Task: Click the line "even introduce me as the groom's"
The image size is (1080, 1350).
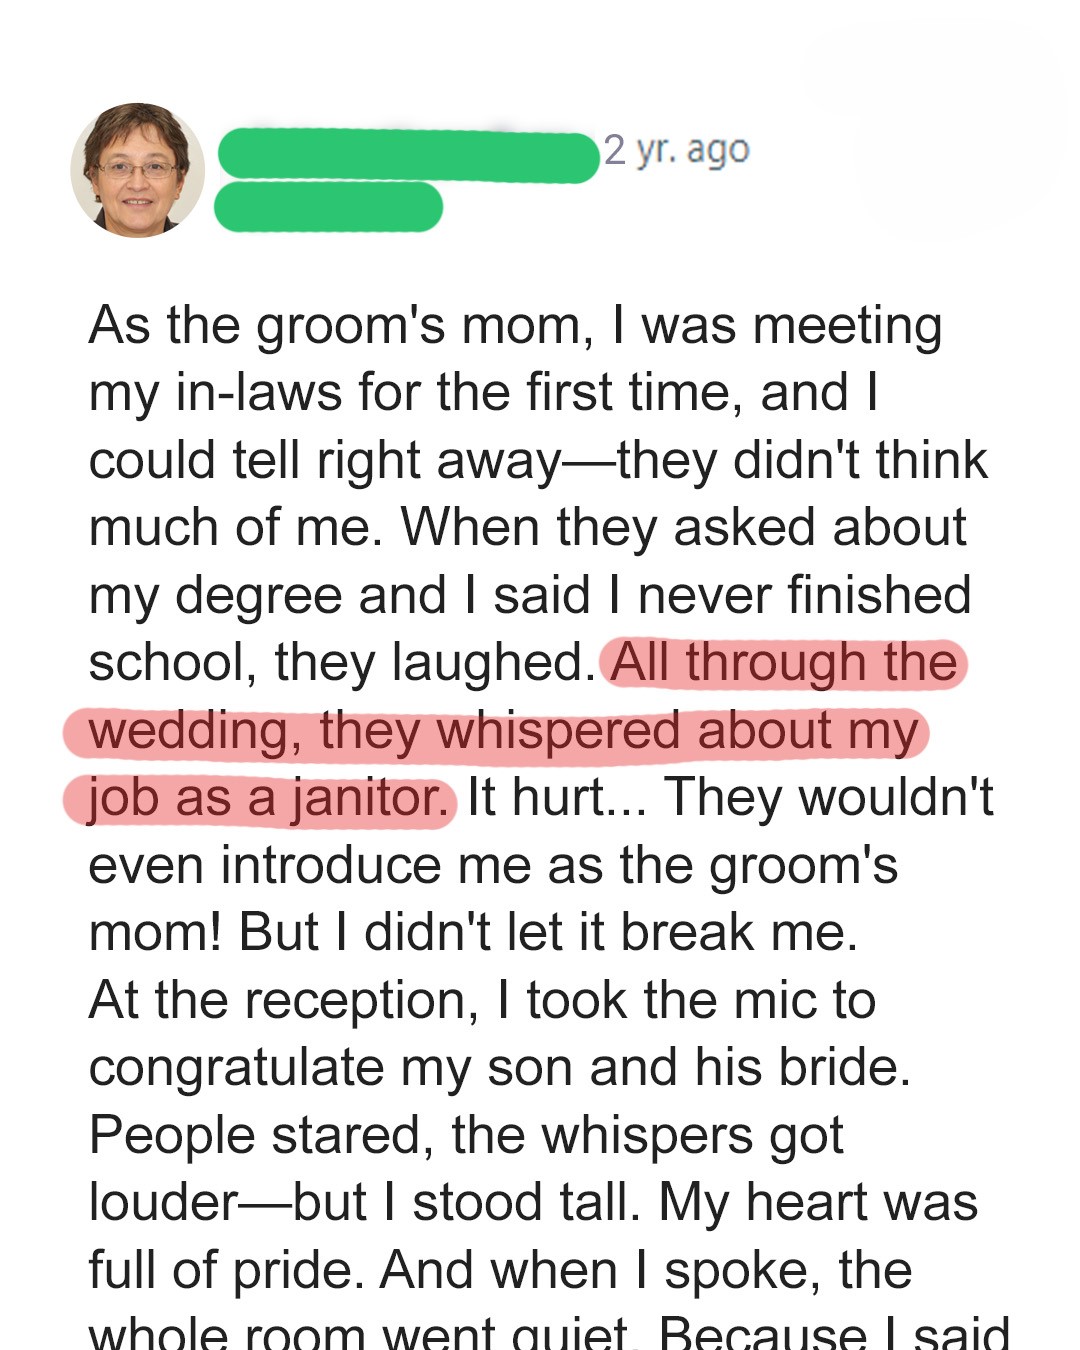Action: 493,865
